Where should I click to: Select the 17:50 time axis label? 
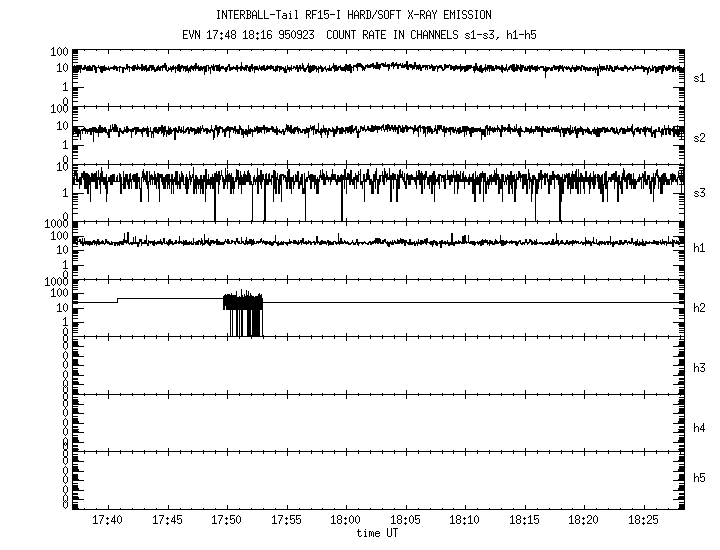coord(226,521)
